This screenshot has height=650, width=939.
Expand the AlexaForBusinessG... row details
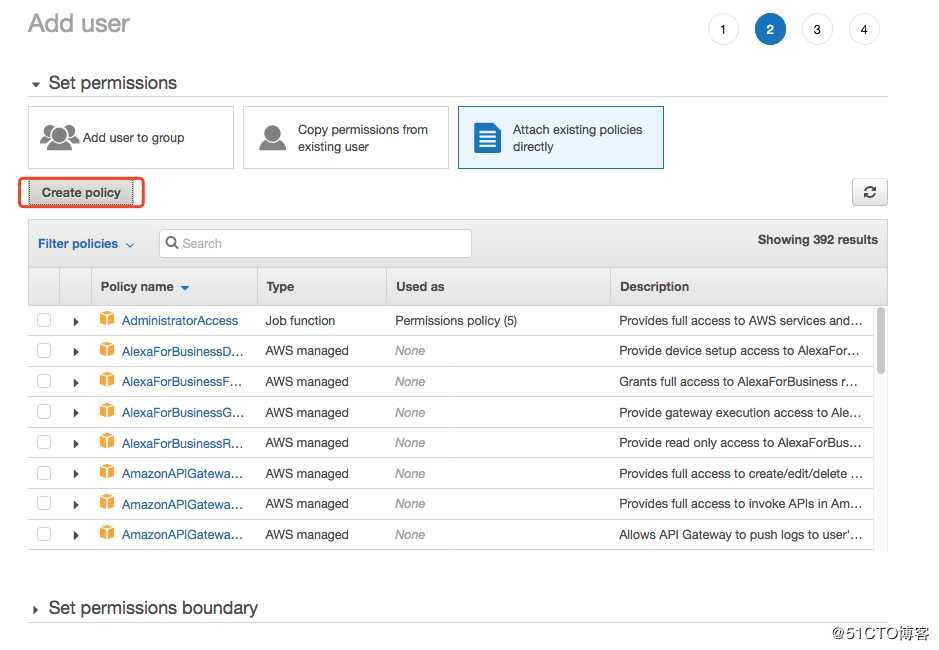[75, 413]
